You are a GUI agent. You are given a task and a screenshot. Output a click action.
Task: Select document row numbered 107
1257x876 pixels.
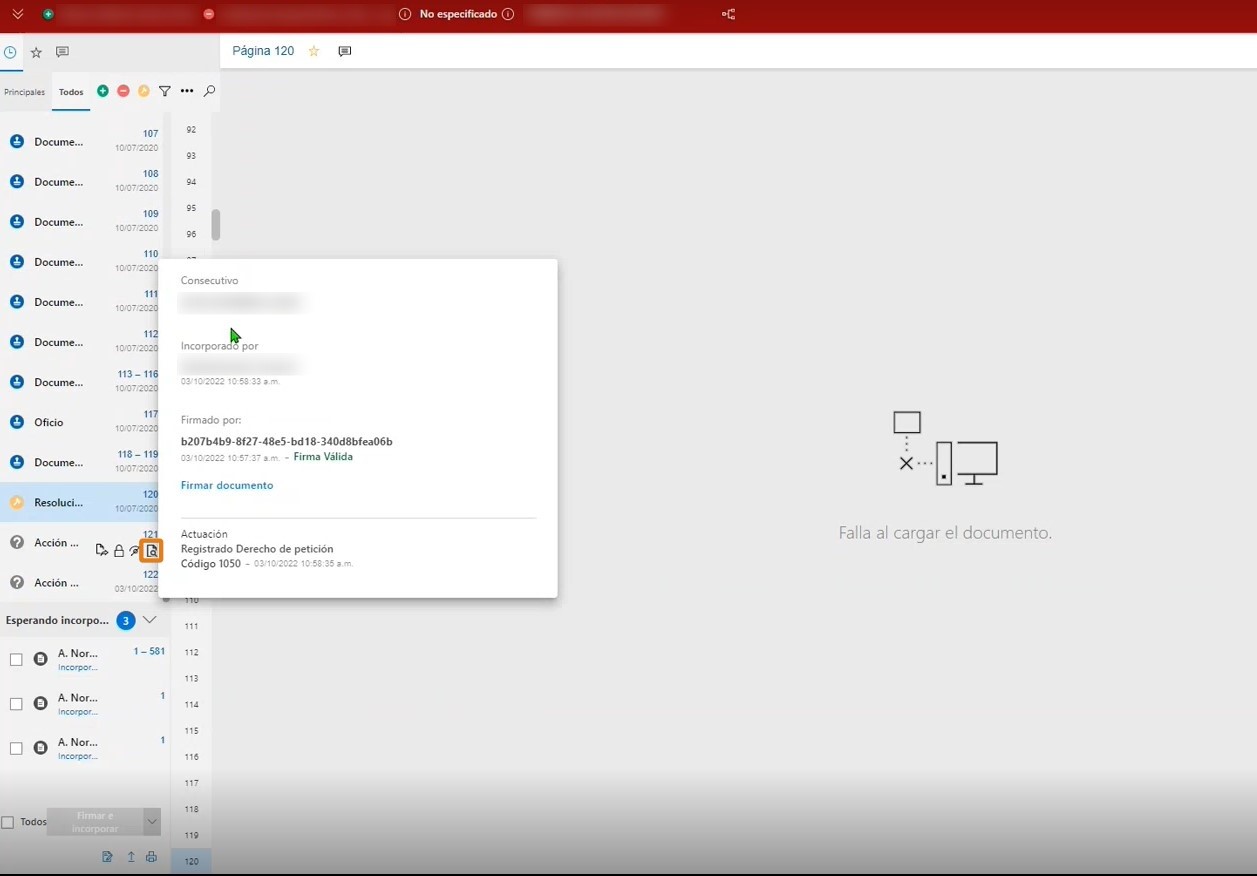click(80, 142)
